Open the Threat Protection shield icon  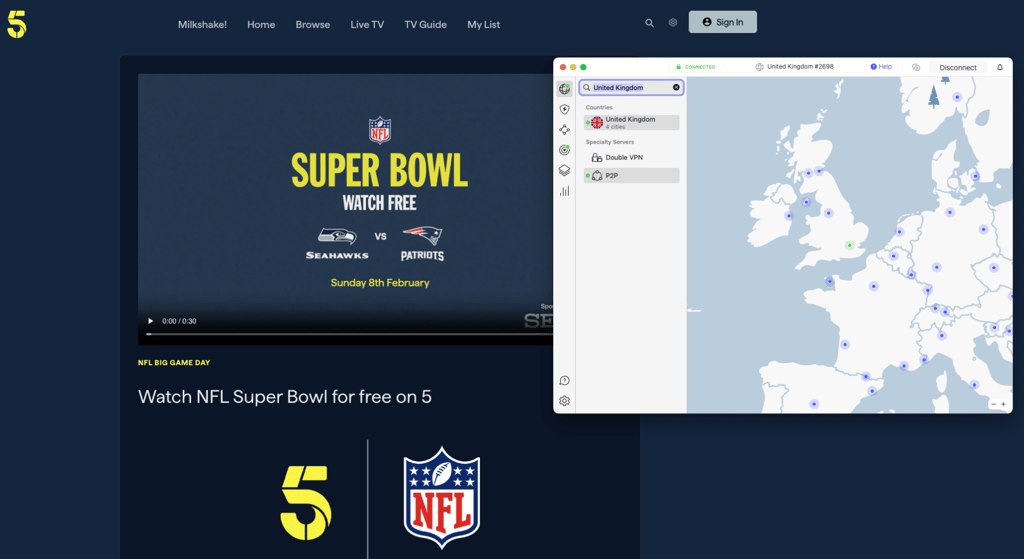click(x=564, y=109)
